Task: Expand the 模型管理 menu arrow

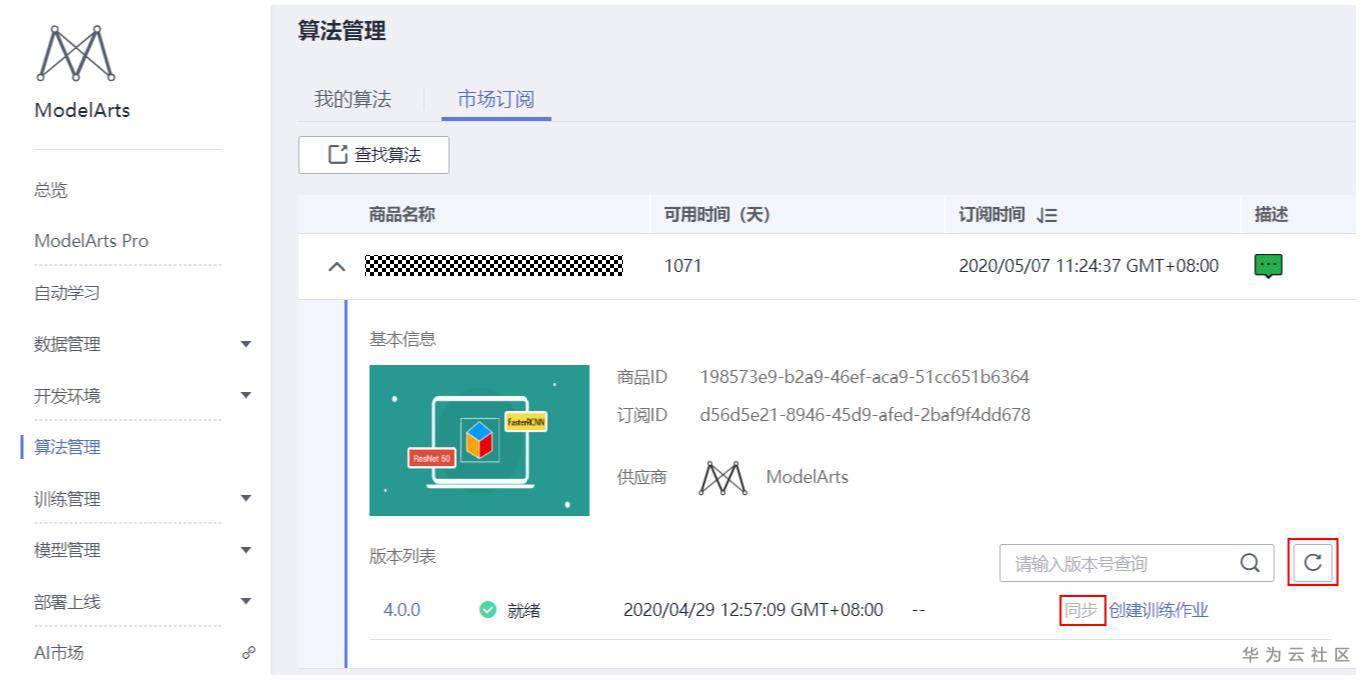Action: [247, 550]
